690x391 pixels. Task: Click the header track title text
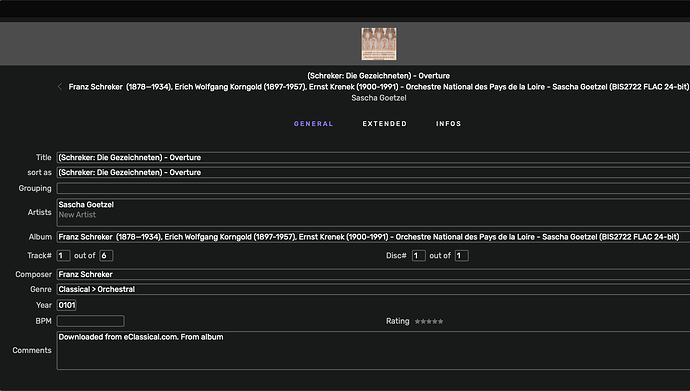(378, 76)
